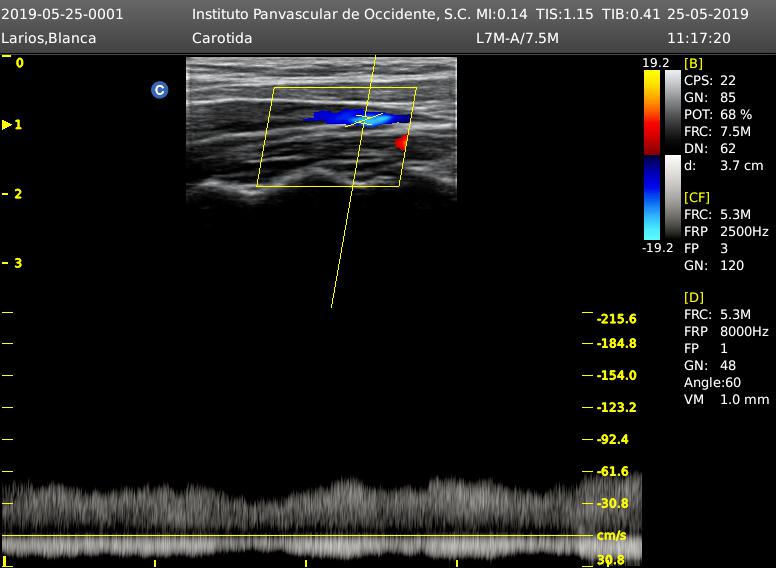The image size is (776, 568).
Task: Click the -92.4 velocity scale label
Action: pyautogui.click(x=613, y=439)
